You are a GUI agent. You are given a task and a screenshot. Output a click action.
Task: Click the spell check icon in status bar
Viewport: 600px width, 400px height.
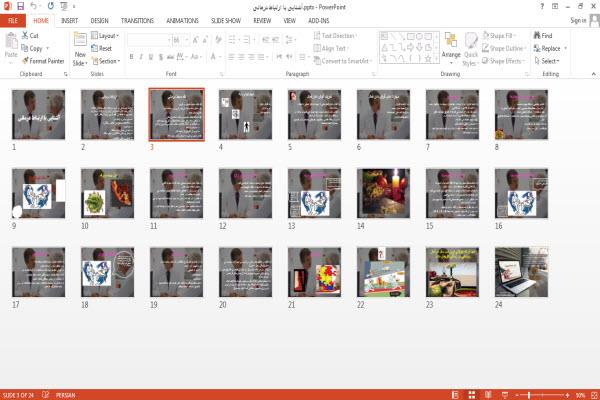tap(46, 395)
